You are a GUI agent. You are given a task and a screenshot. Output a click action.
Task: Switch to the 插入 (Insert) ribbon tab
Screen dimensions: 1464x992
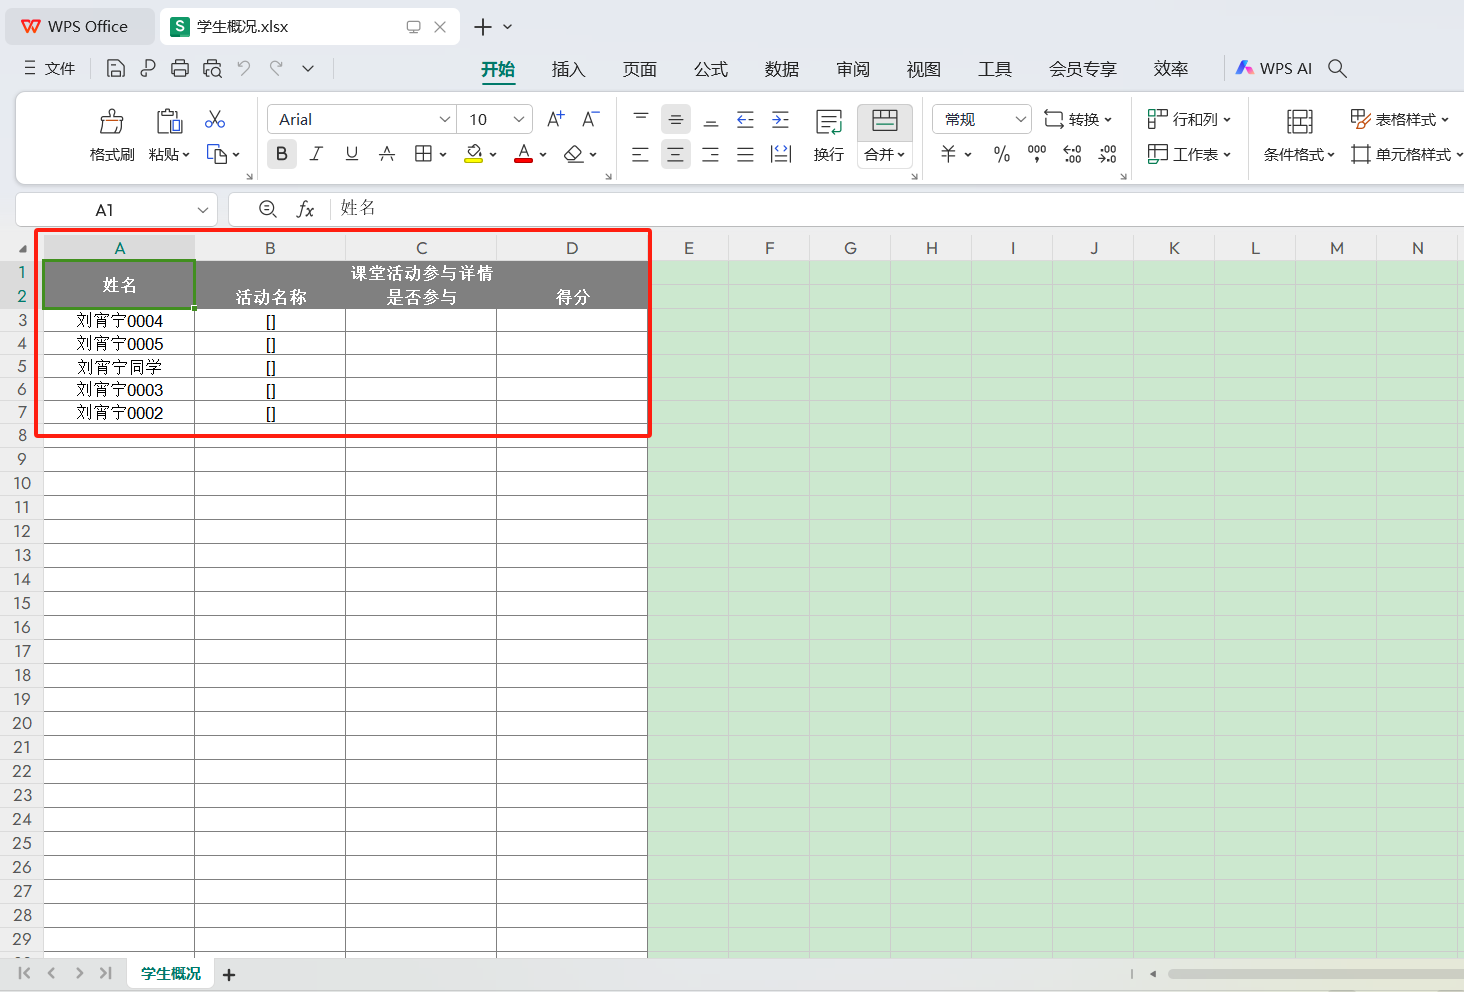(568, 69)
